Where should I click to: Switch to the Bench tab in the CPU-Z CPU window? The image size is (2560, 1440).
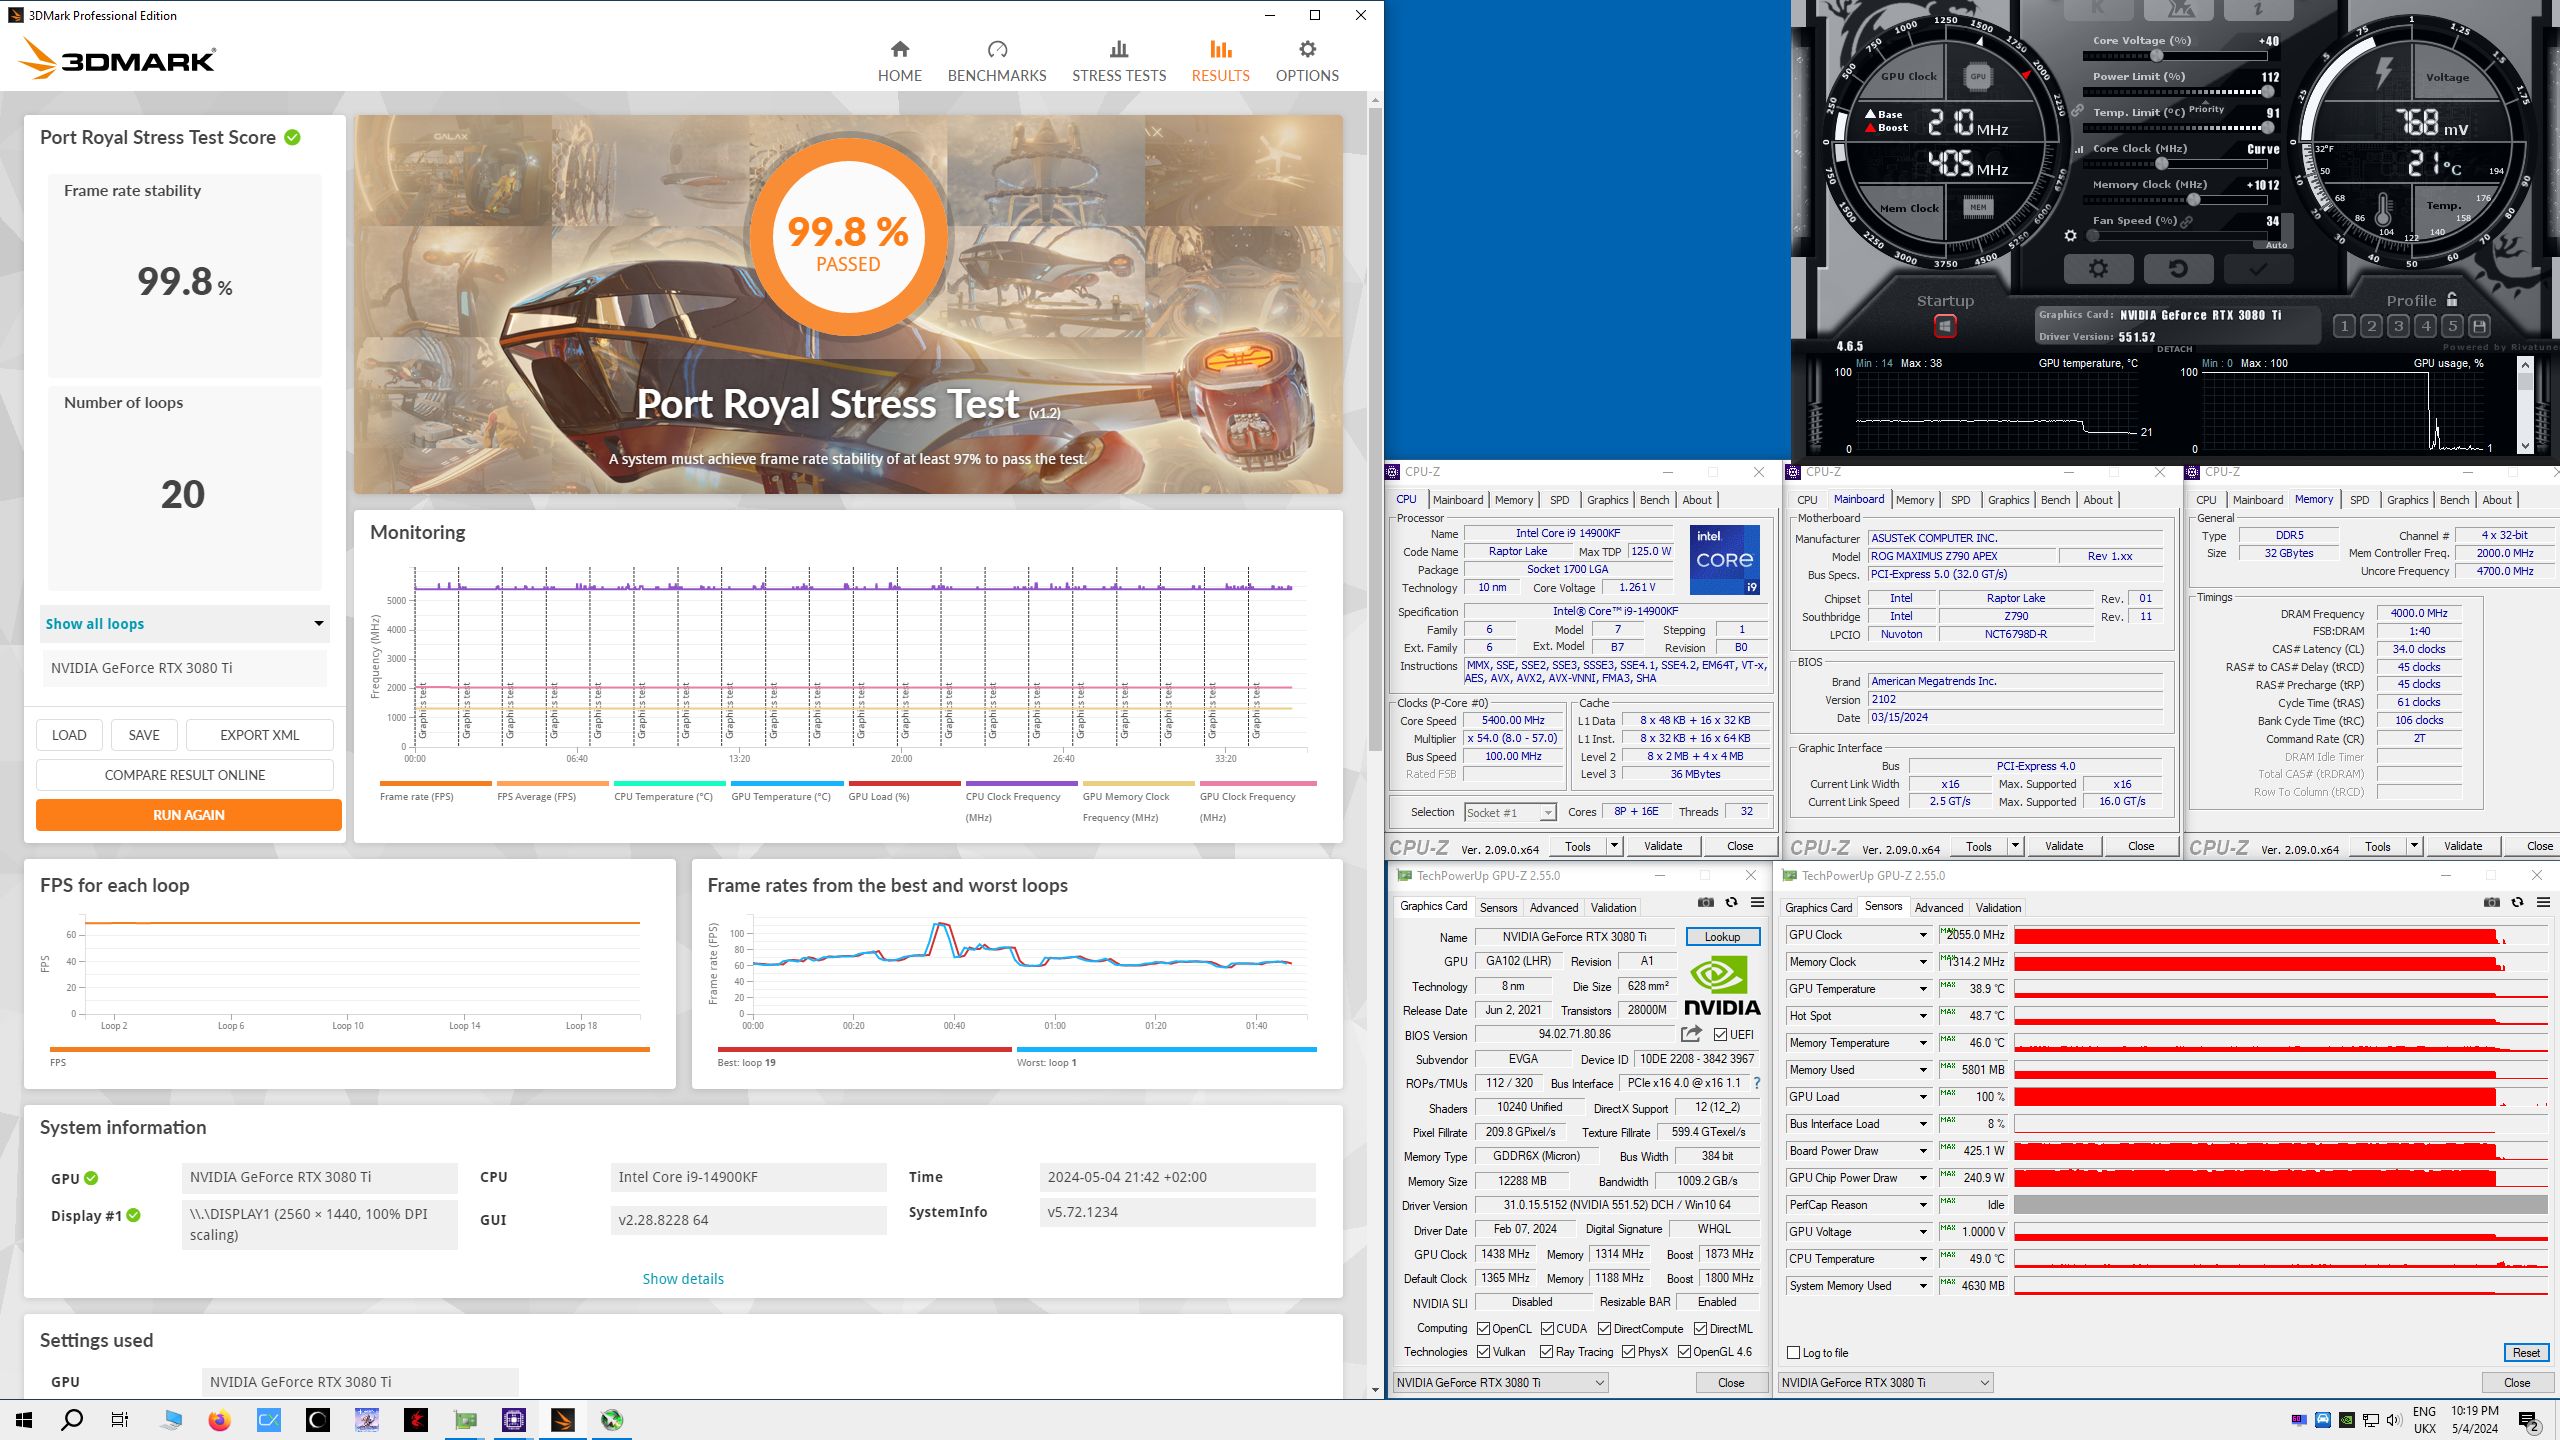click(1654, 500)
